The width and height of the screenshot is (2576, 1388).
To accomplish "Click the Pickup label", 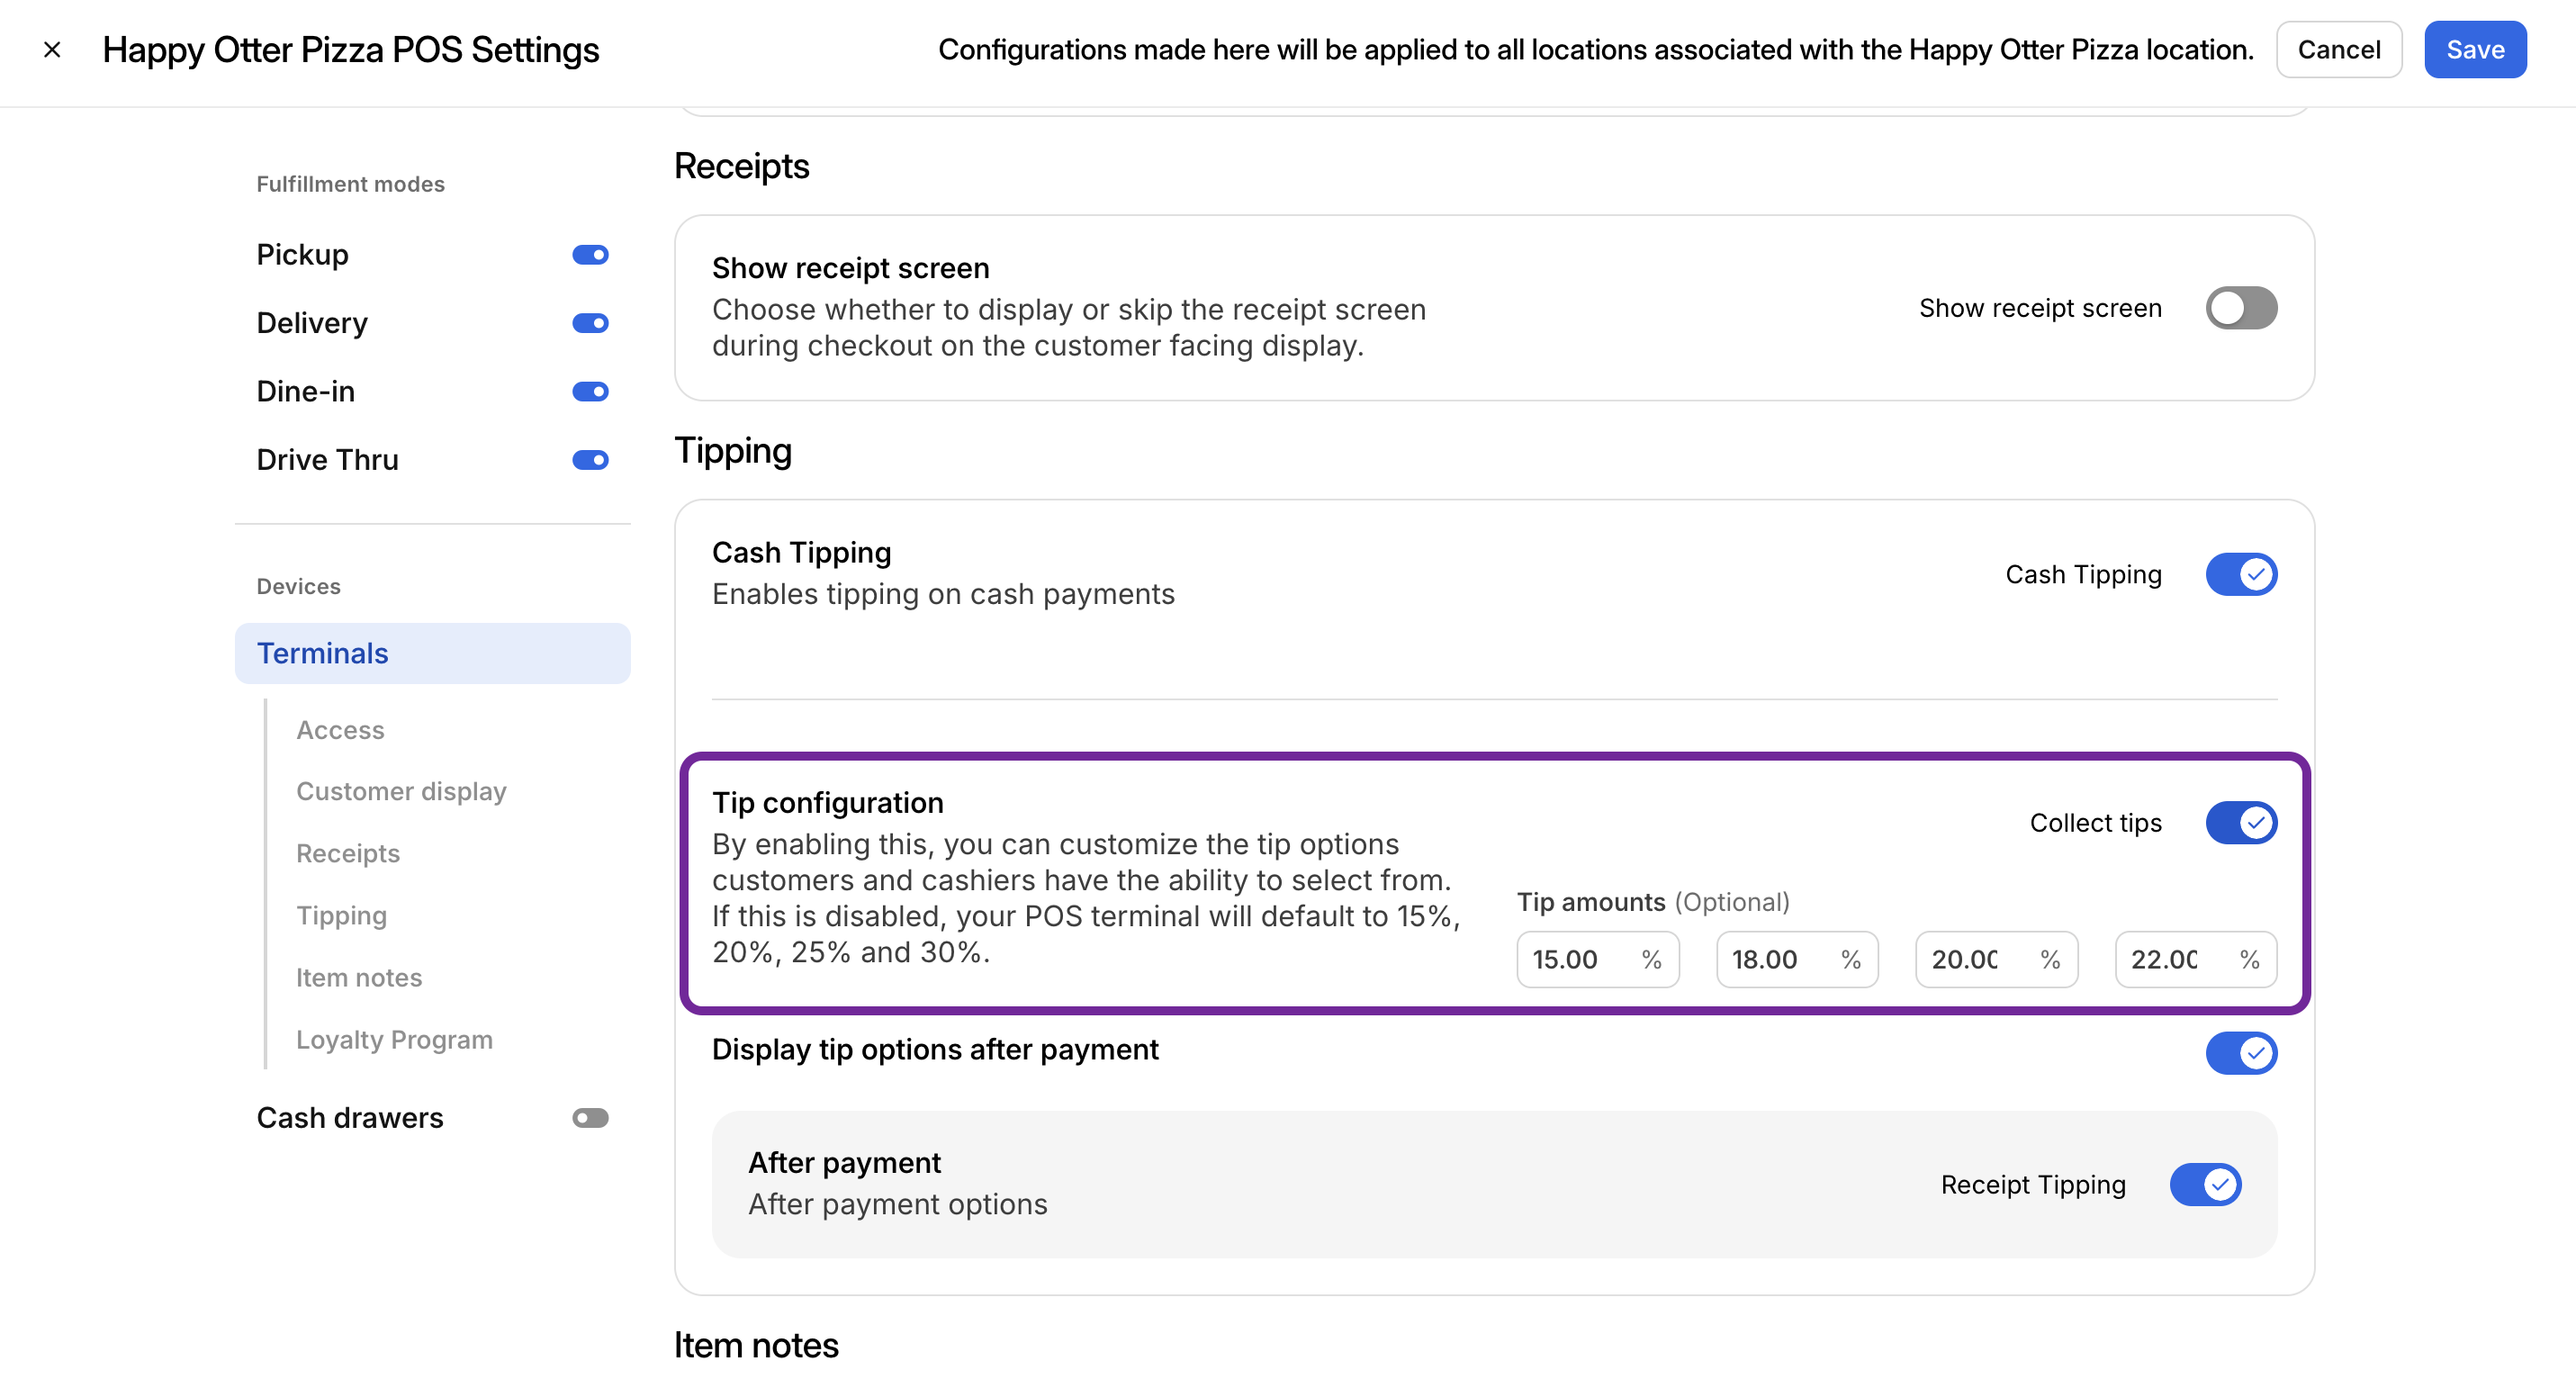I will point(302,254).
